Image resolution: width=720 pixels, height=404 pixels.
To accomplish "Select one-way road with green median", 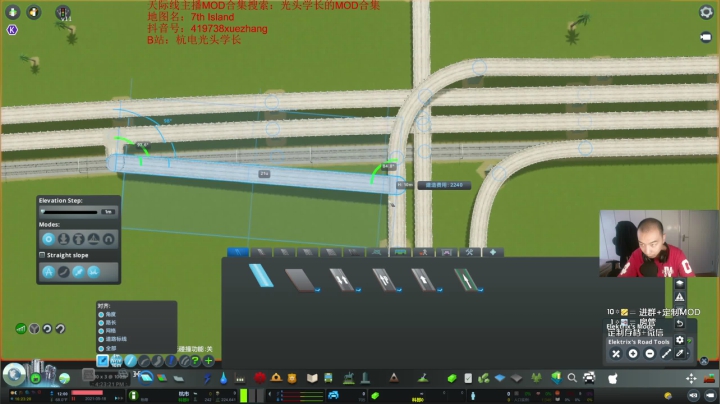I will click(x=467, y=280).
